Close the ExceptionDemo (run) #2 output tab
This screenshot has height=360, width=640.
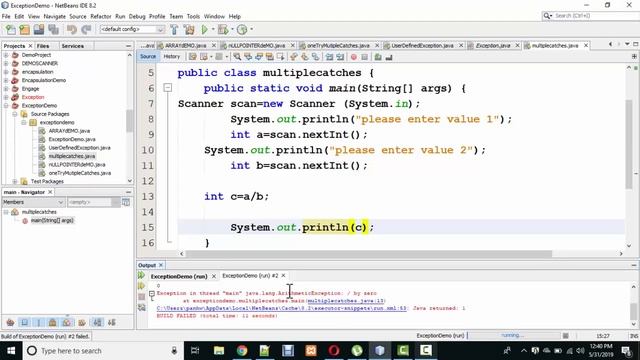pos(283,276)
